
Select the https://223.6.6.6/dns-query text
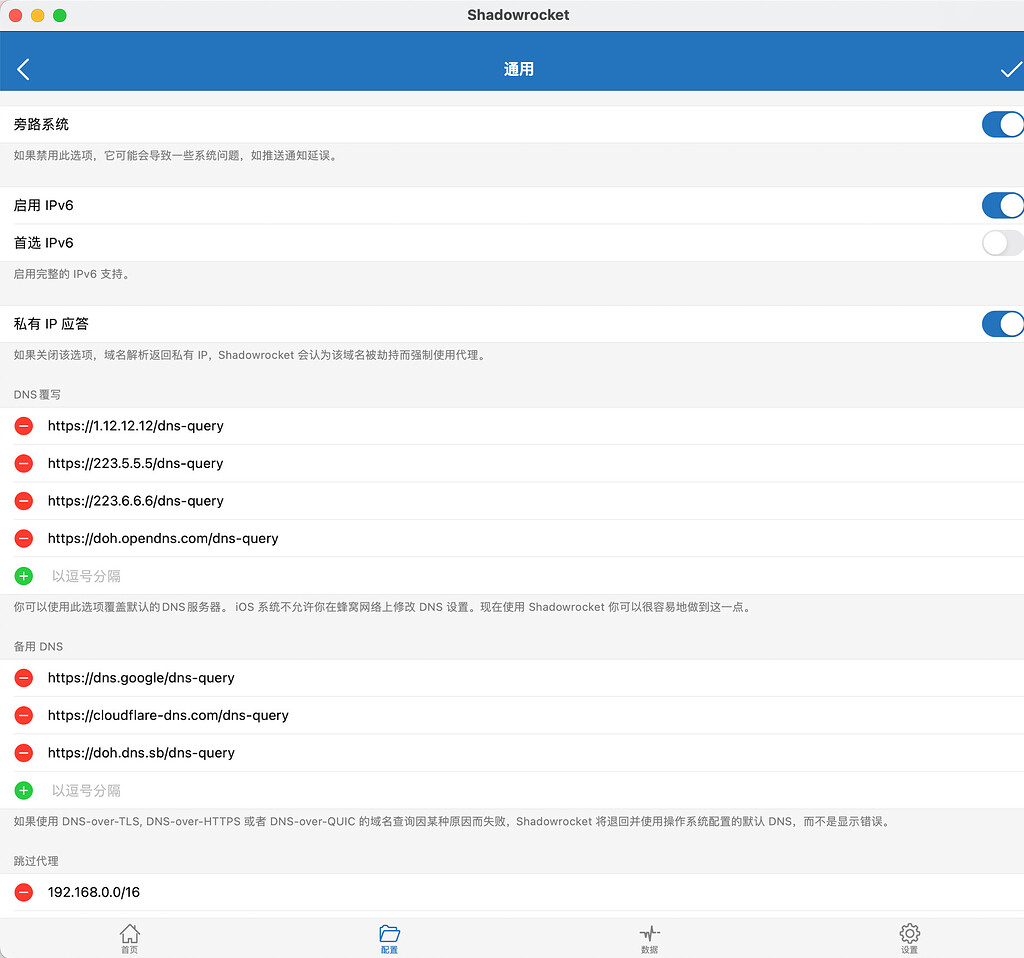(136, 501)
